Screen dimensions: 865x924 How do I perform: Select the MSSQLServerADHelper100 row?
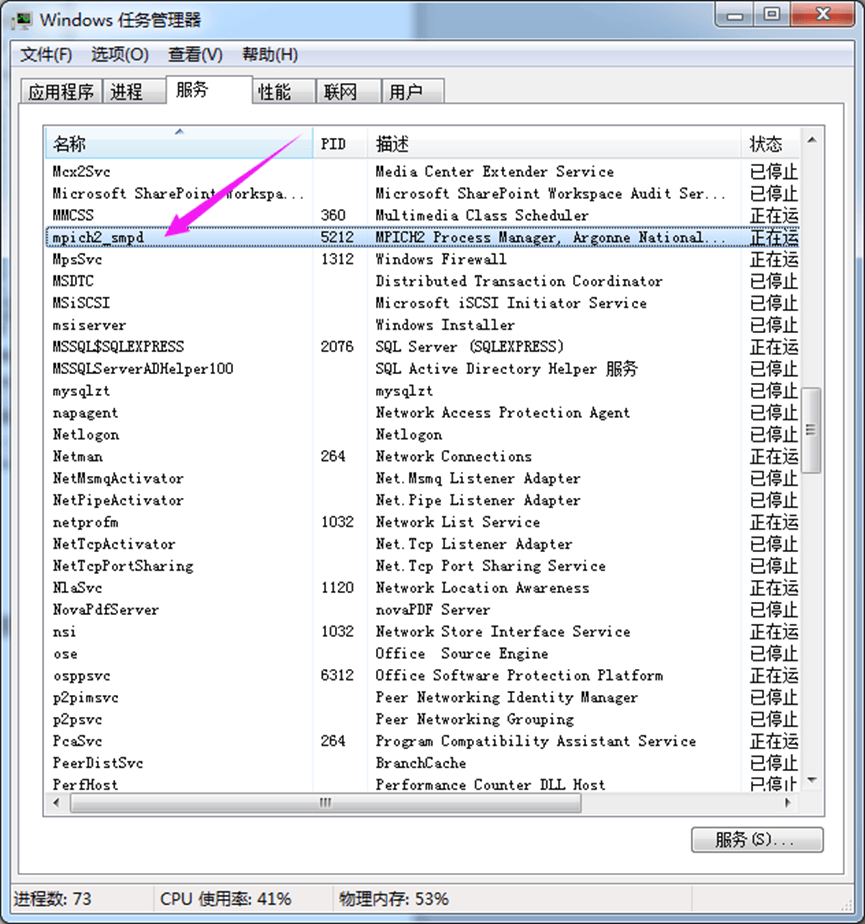point(422,369)
